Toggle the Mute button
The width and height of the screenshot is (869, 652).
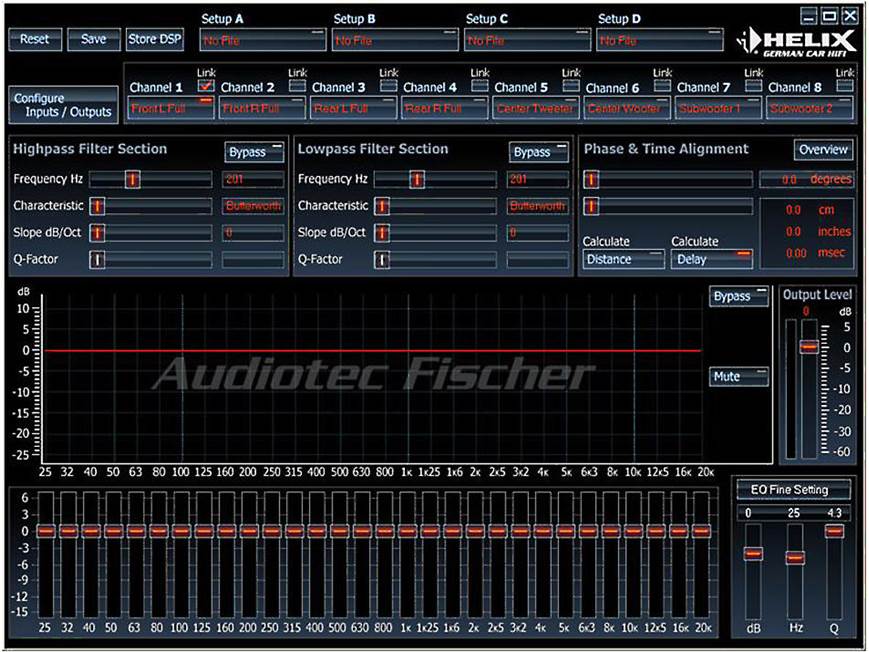click(x=739, y=376)
